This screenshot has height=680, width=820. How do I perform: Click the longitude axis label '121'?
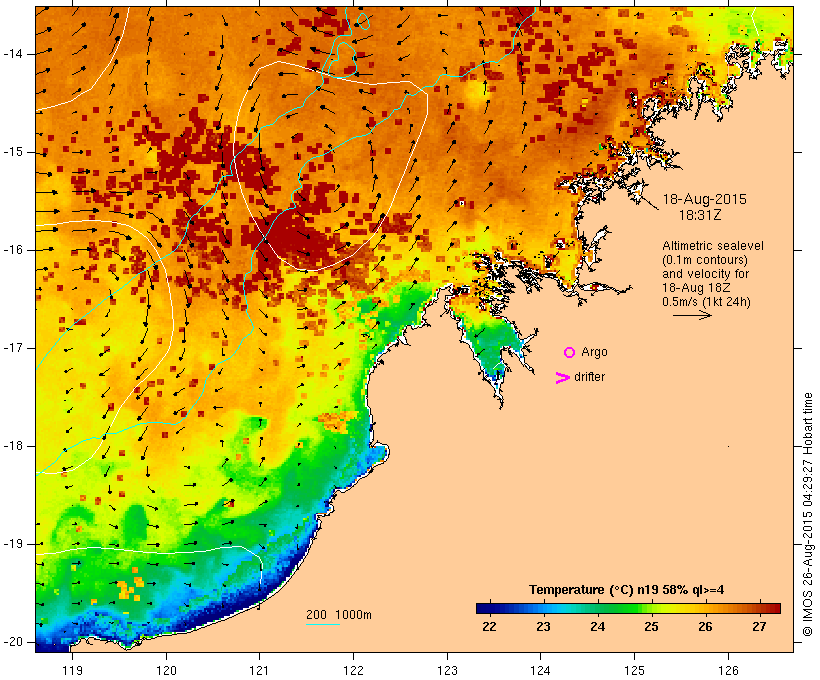point(260,670)
